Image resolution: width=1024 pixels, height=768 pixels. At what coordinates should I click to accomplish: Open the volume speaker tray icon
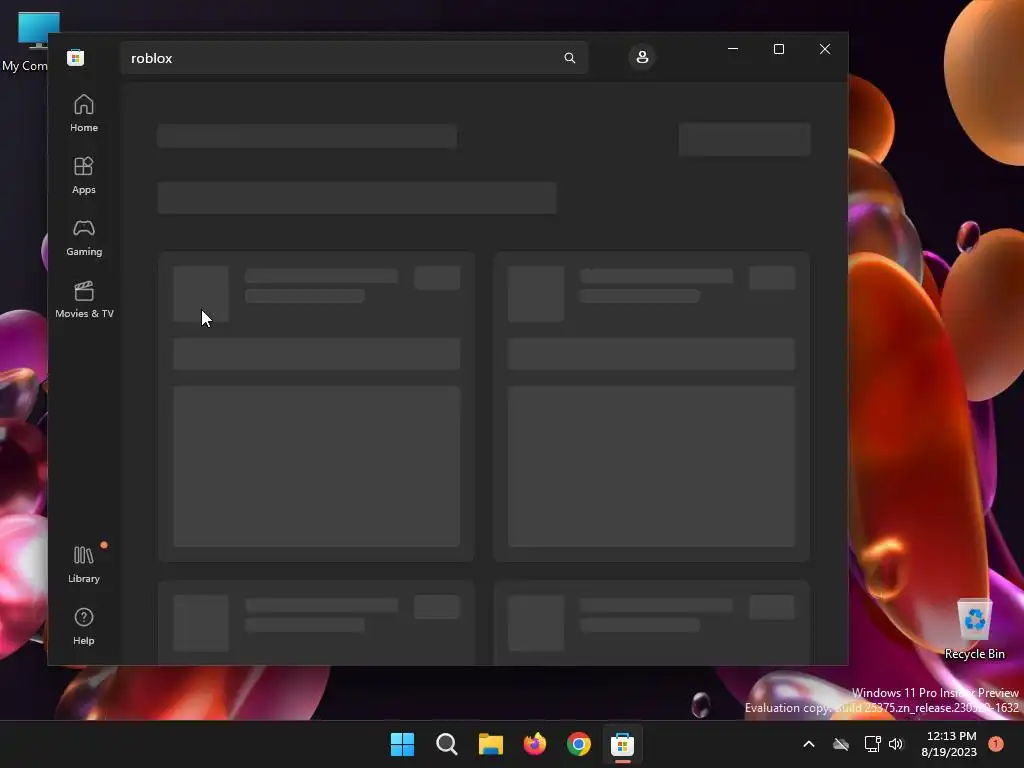point(896,744)
